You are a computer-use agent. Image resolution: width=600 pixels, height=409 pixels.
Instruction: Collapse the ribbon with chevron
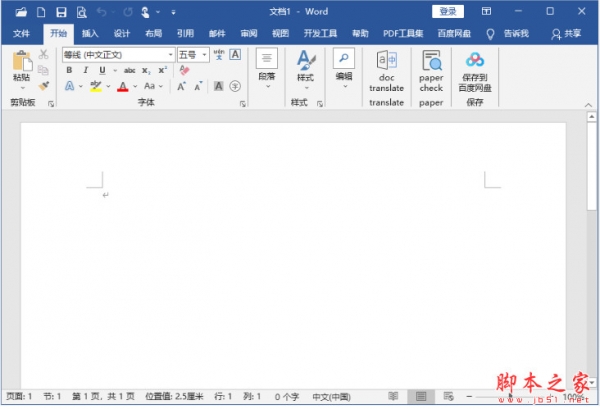[x=588, y=105]
